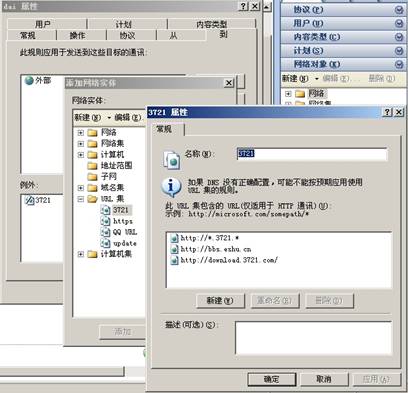The height and width of the screenshot is (393, 408).
Task: Click help button in 3721 properties title bar
Action: [x=387, y=112]
